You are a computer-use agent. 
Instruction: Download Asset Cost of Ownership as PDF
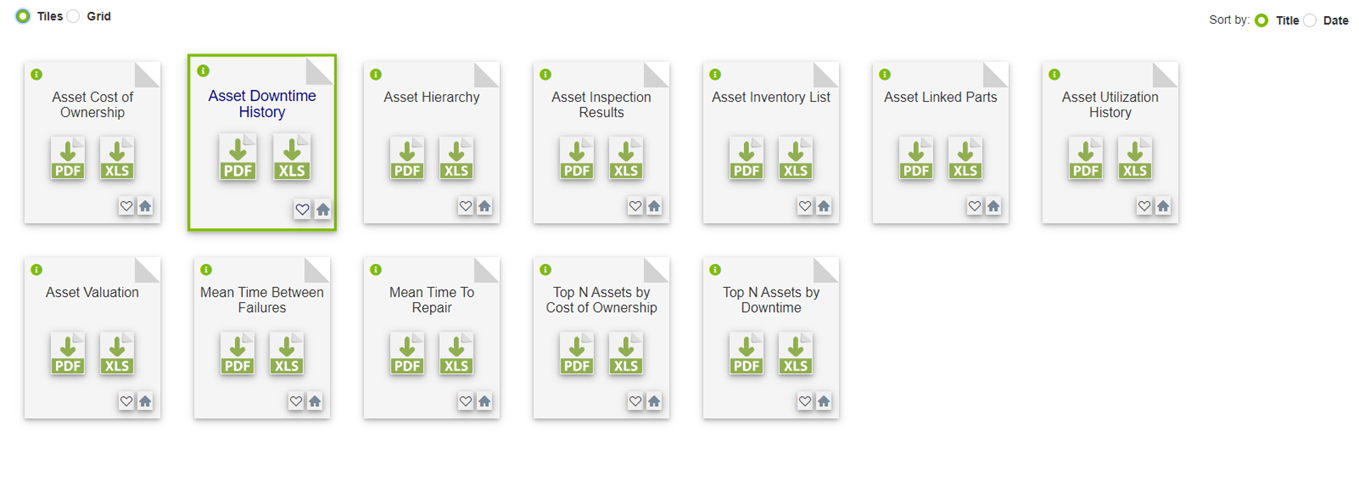[x=68, y=159]
